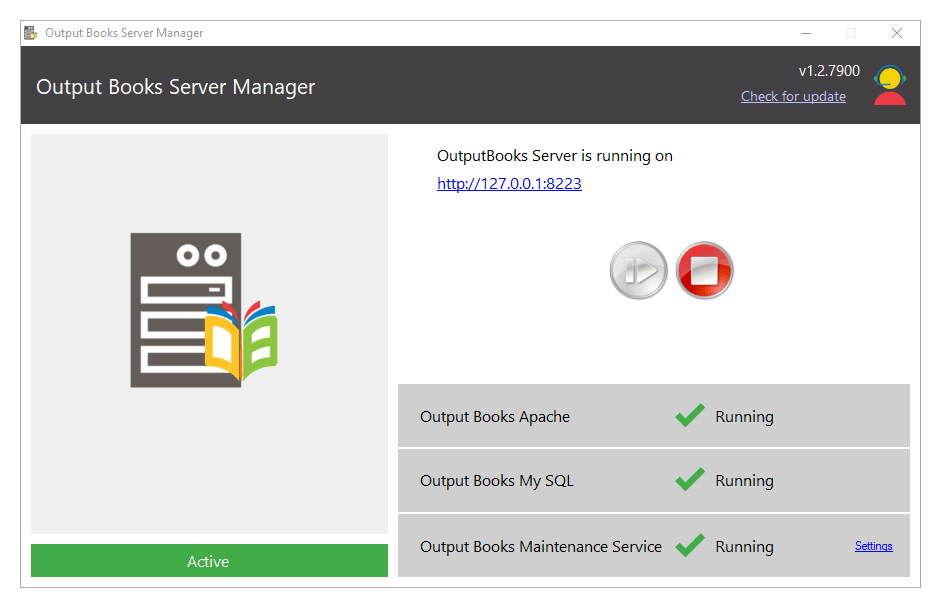Click the Running status of Apache row
The width and height of the screenshot is (948, 610).
tap(744, 417)
